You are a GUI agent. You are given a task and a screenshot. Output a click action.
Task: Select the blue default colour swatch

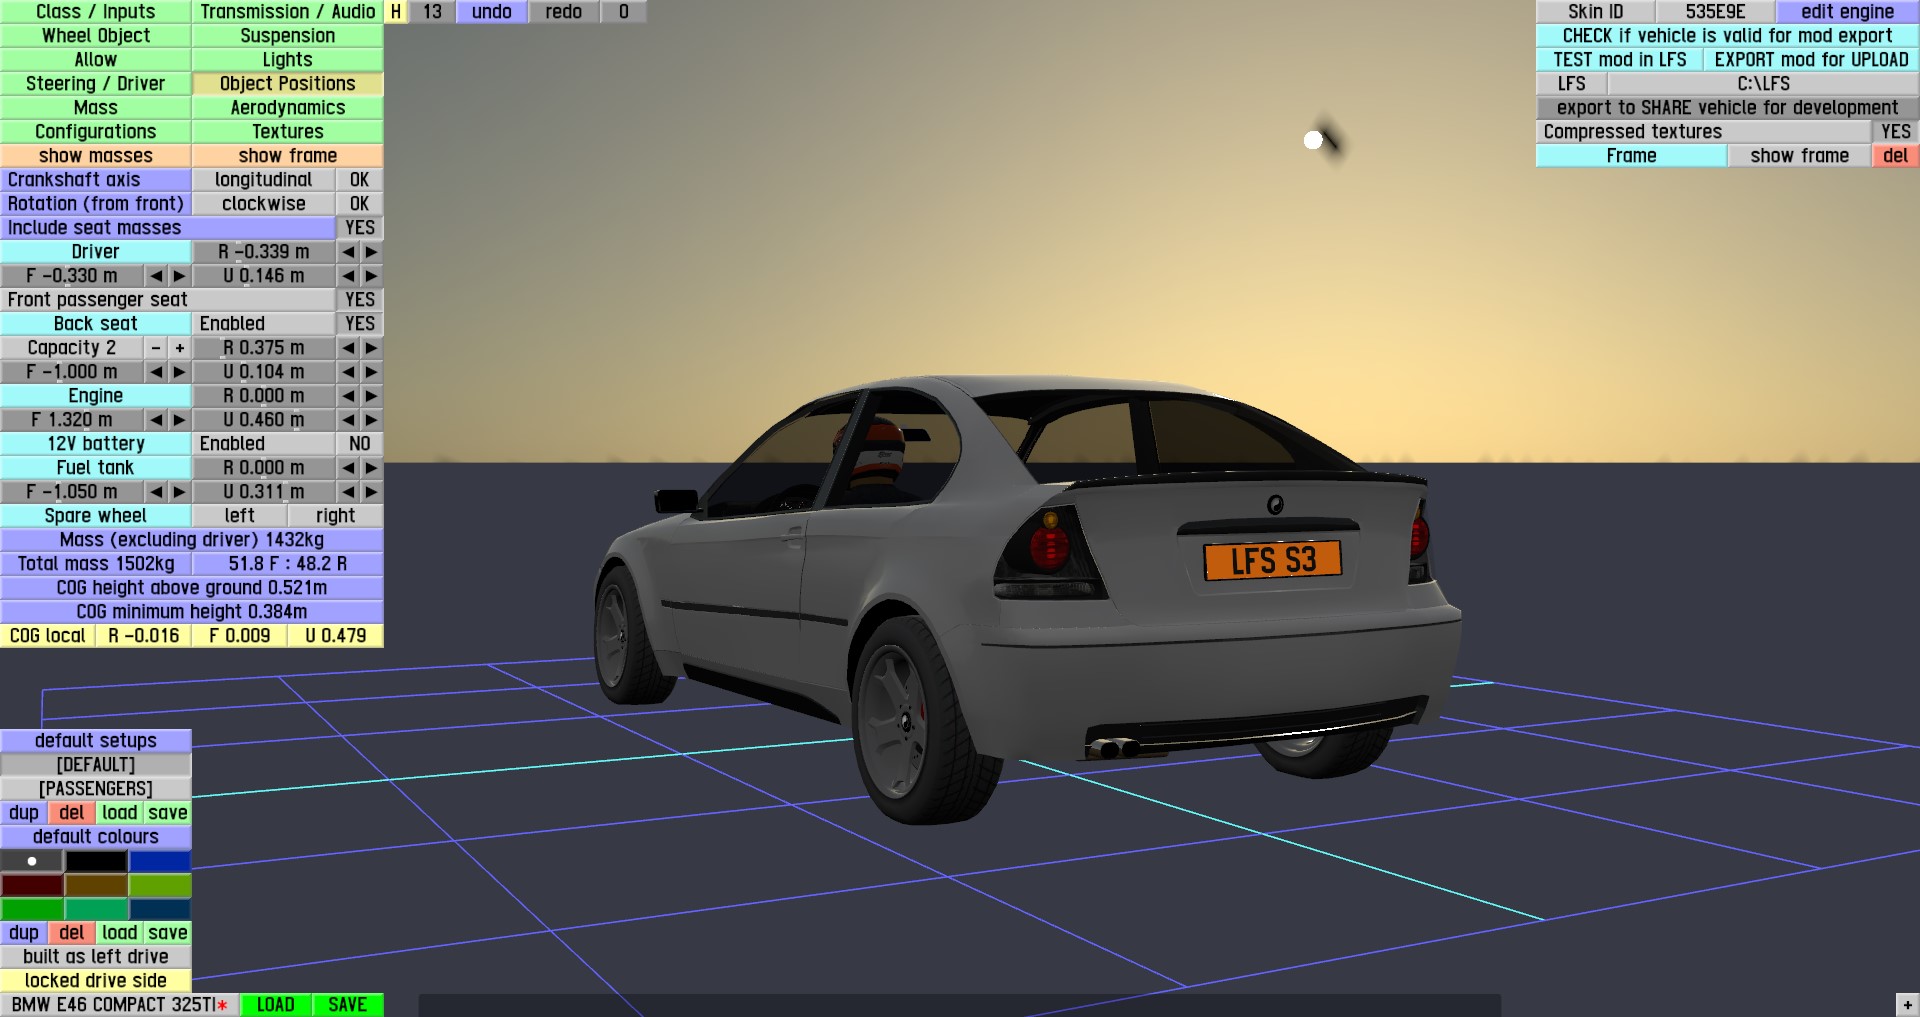[x=160, y=861]
